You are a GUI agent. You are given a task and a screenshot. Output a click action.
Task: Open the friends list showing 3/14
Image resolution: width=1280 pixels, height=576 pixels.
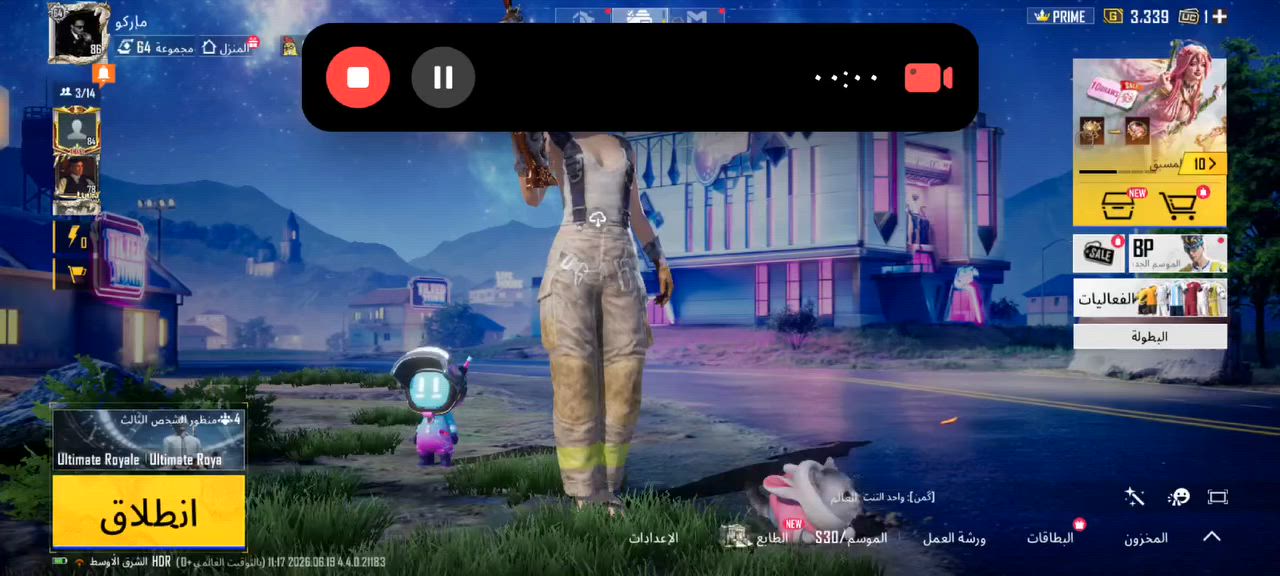coord(77,93)
